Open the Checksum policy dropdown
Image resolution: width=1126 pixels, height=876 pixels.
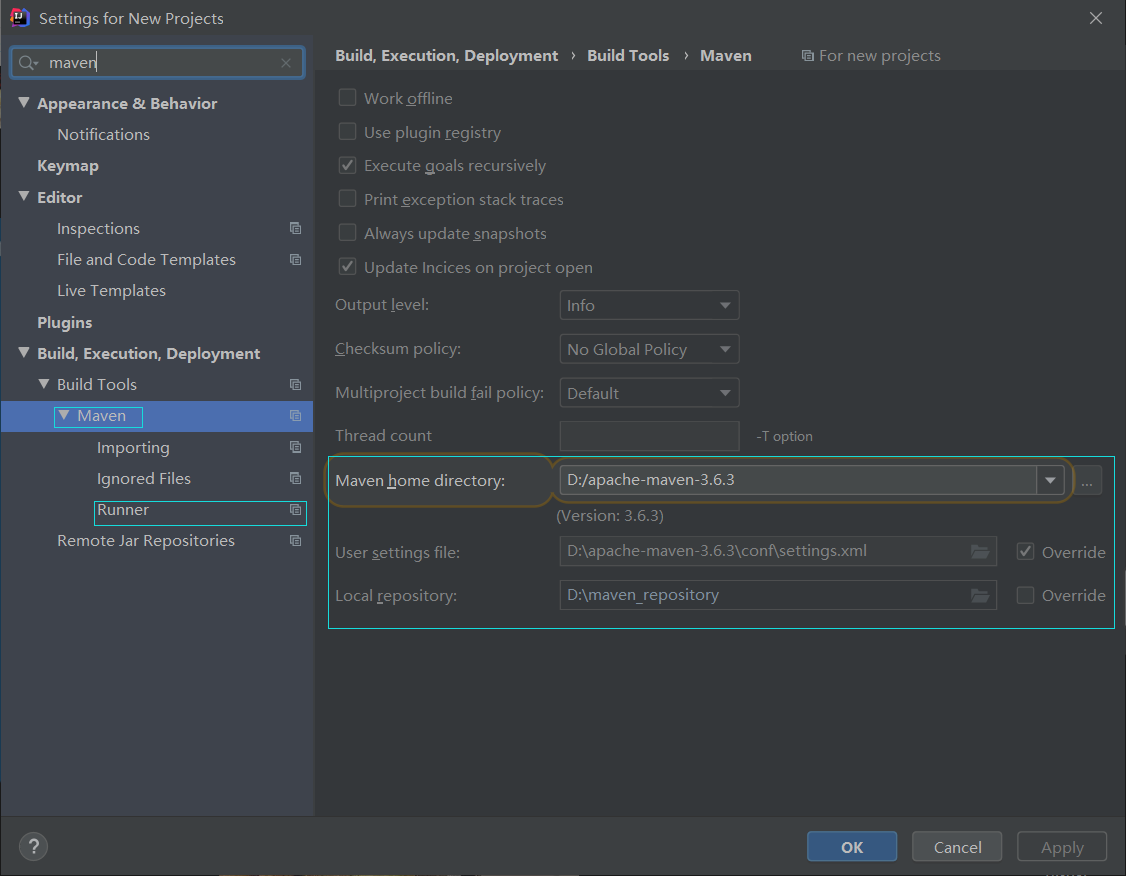pyautogui.click(x=649, y=349)
